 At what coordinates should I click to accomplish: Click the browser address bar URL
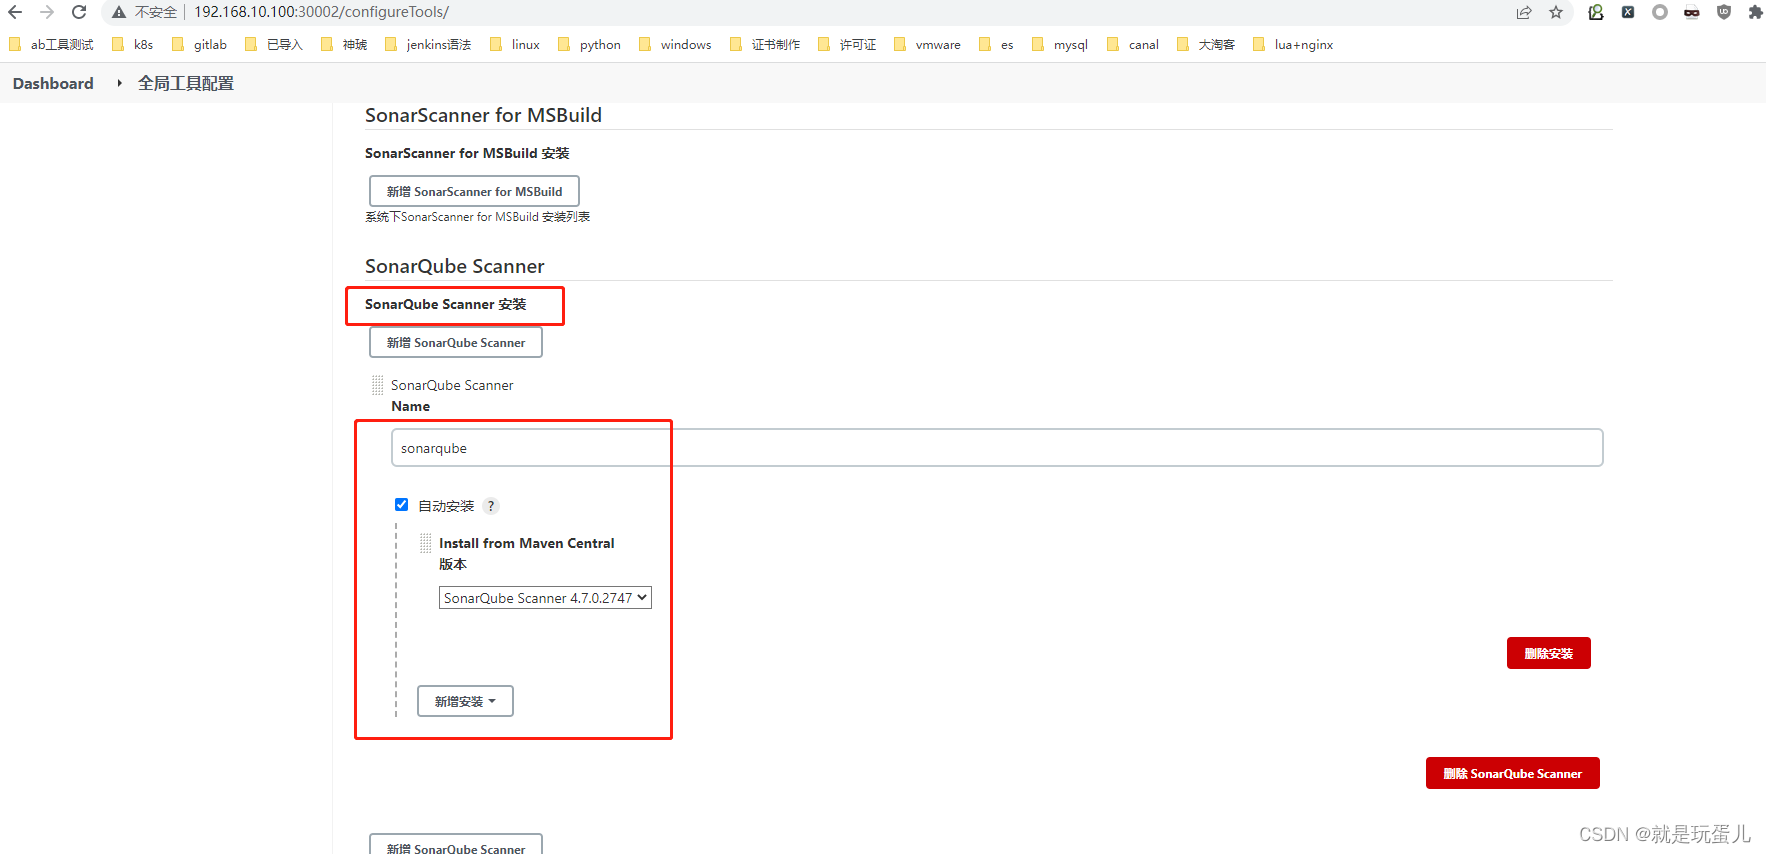pos(321,12)
